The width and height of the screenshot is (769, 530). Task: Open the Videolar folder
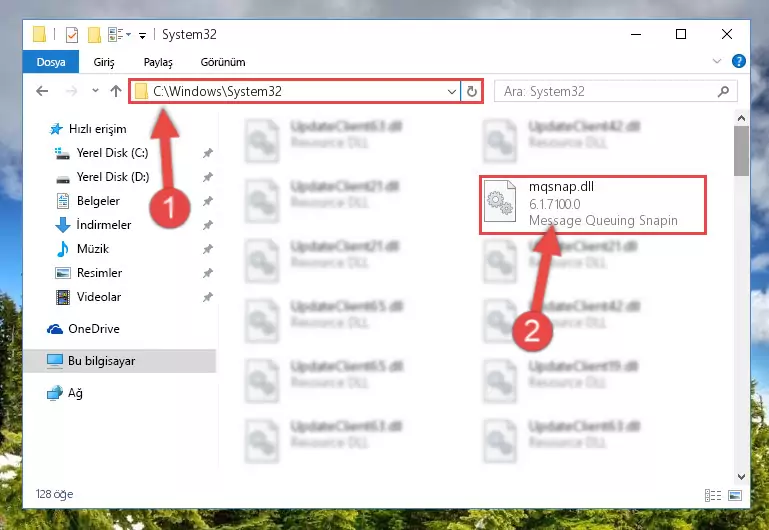point(99,297)
